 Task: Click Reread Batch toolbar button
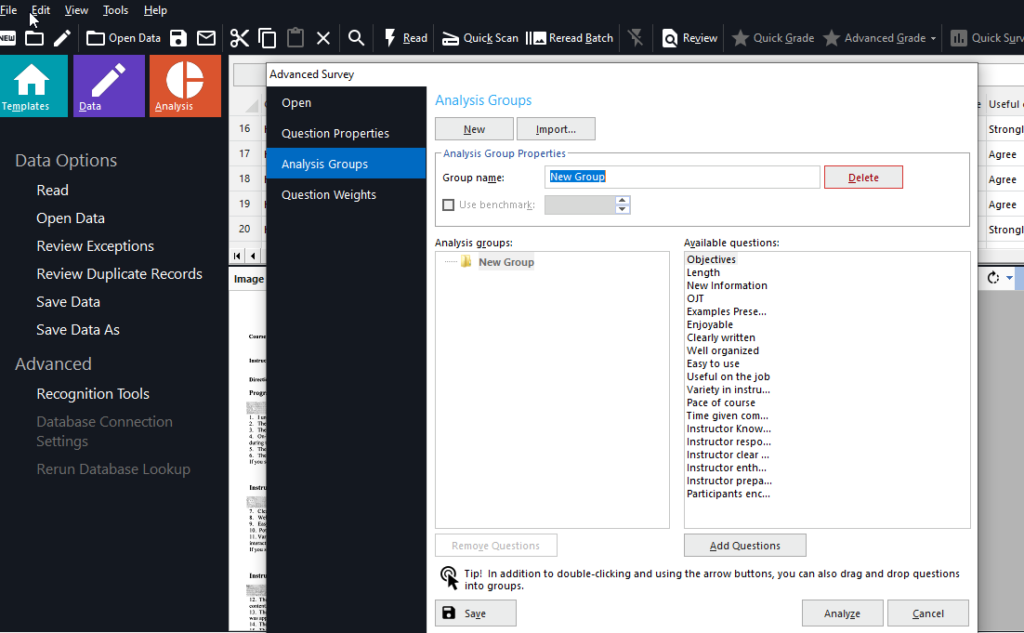point(569,38)
